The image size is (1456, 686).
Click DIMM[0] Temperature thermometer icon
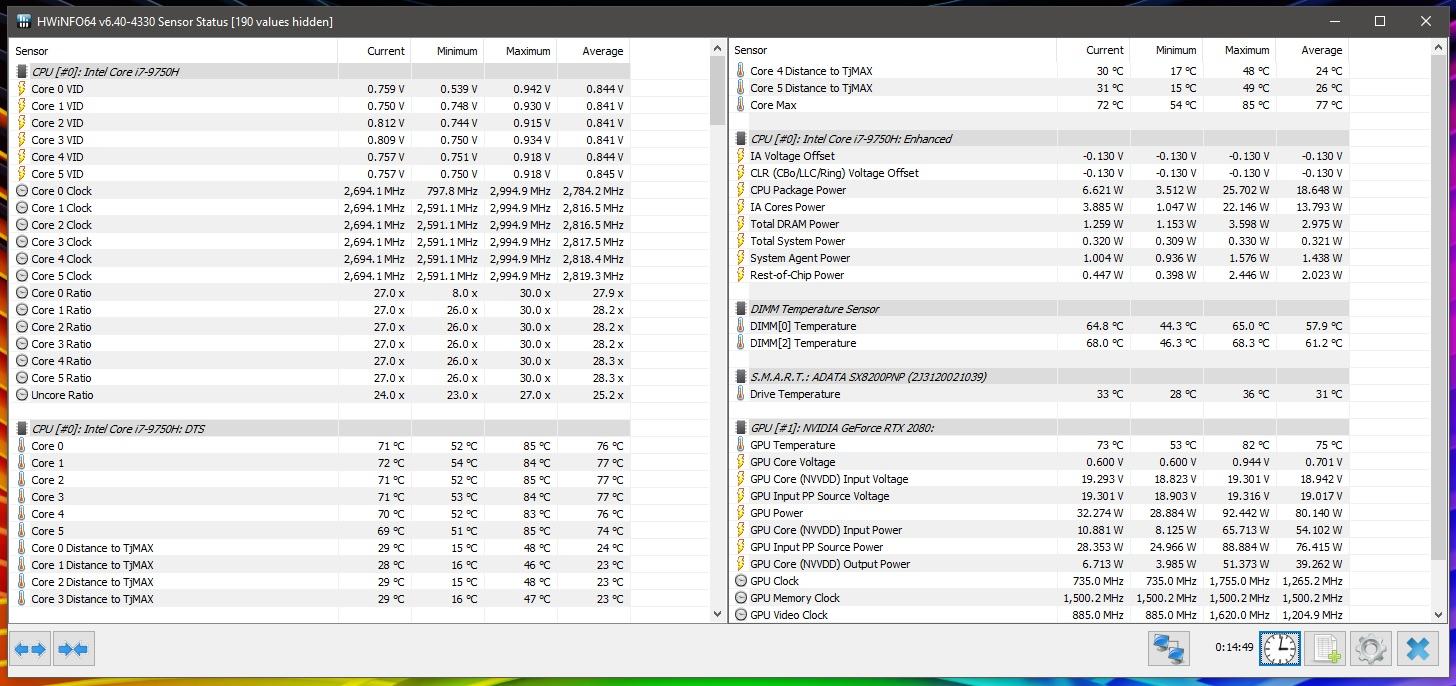click(741, 326)
